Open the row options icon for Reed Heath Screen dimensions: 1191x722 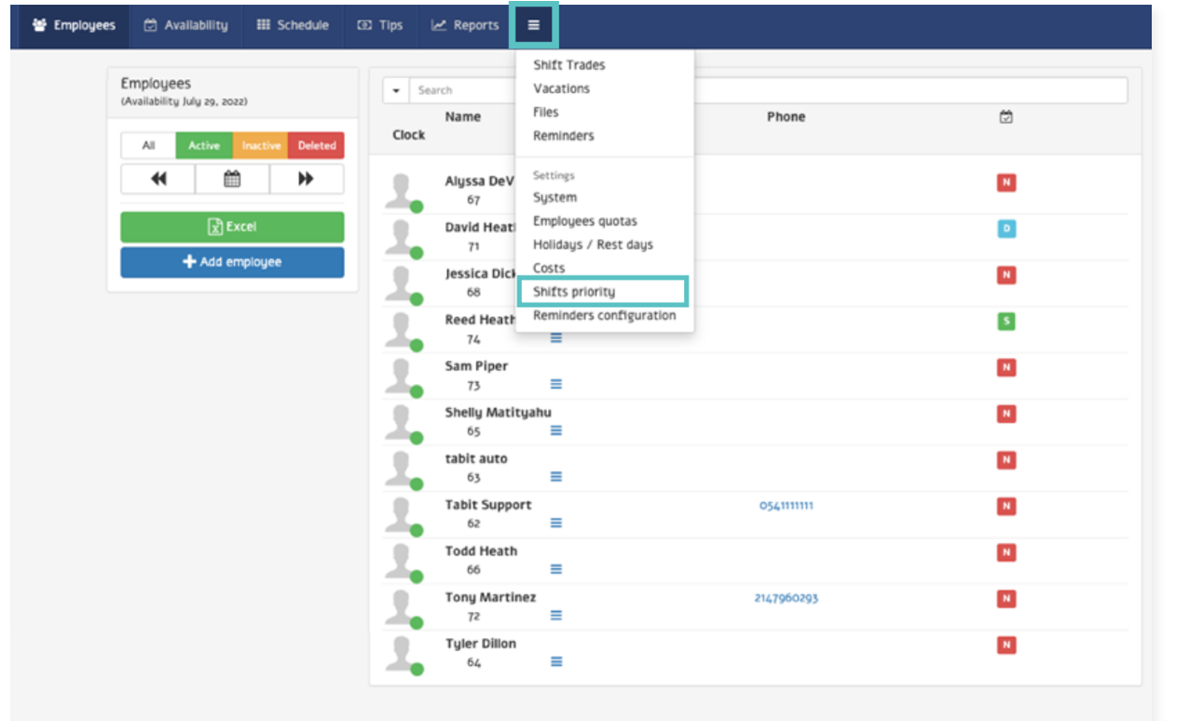coord(556,338)
